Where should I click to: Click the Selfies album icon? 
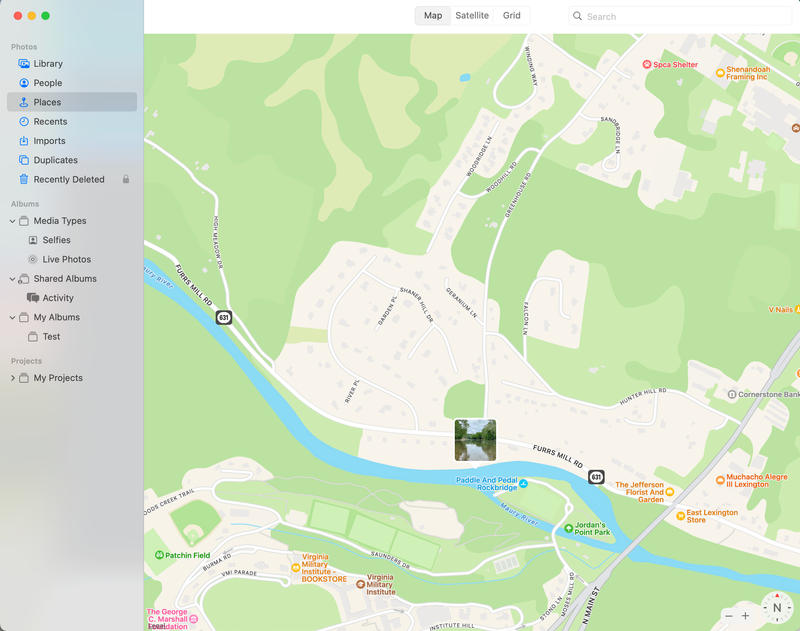coord(33,240)
